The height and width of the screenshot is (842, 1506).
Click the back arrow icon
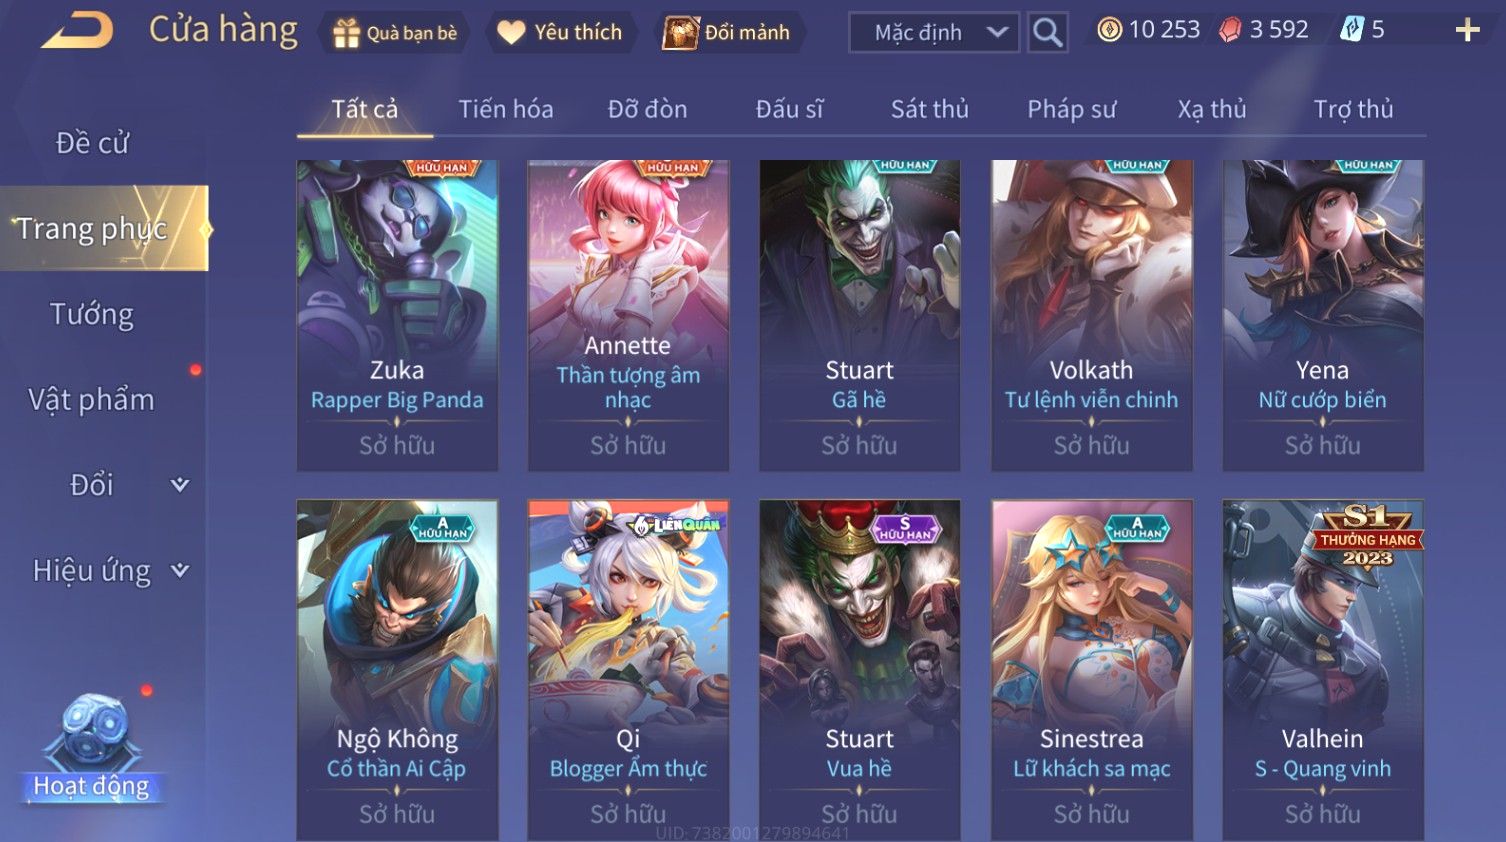[77, 31]
